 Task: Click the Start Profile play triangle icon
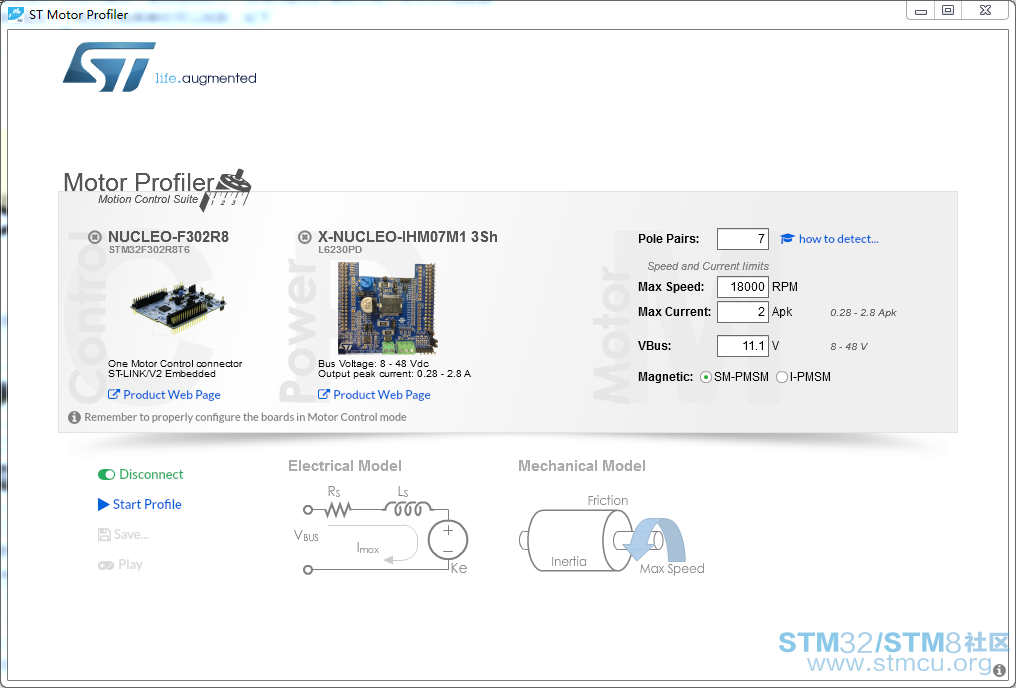(104, 504)
